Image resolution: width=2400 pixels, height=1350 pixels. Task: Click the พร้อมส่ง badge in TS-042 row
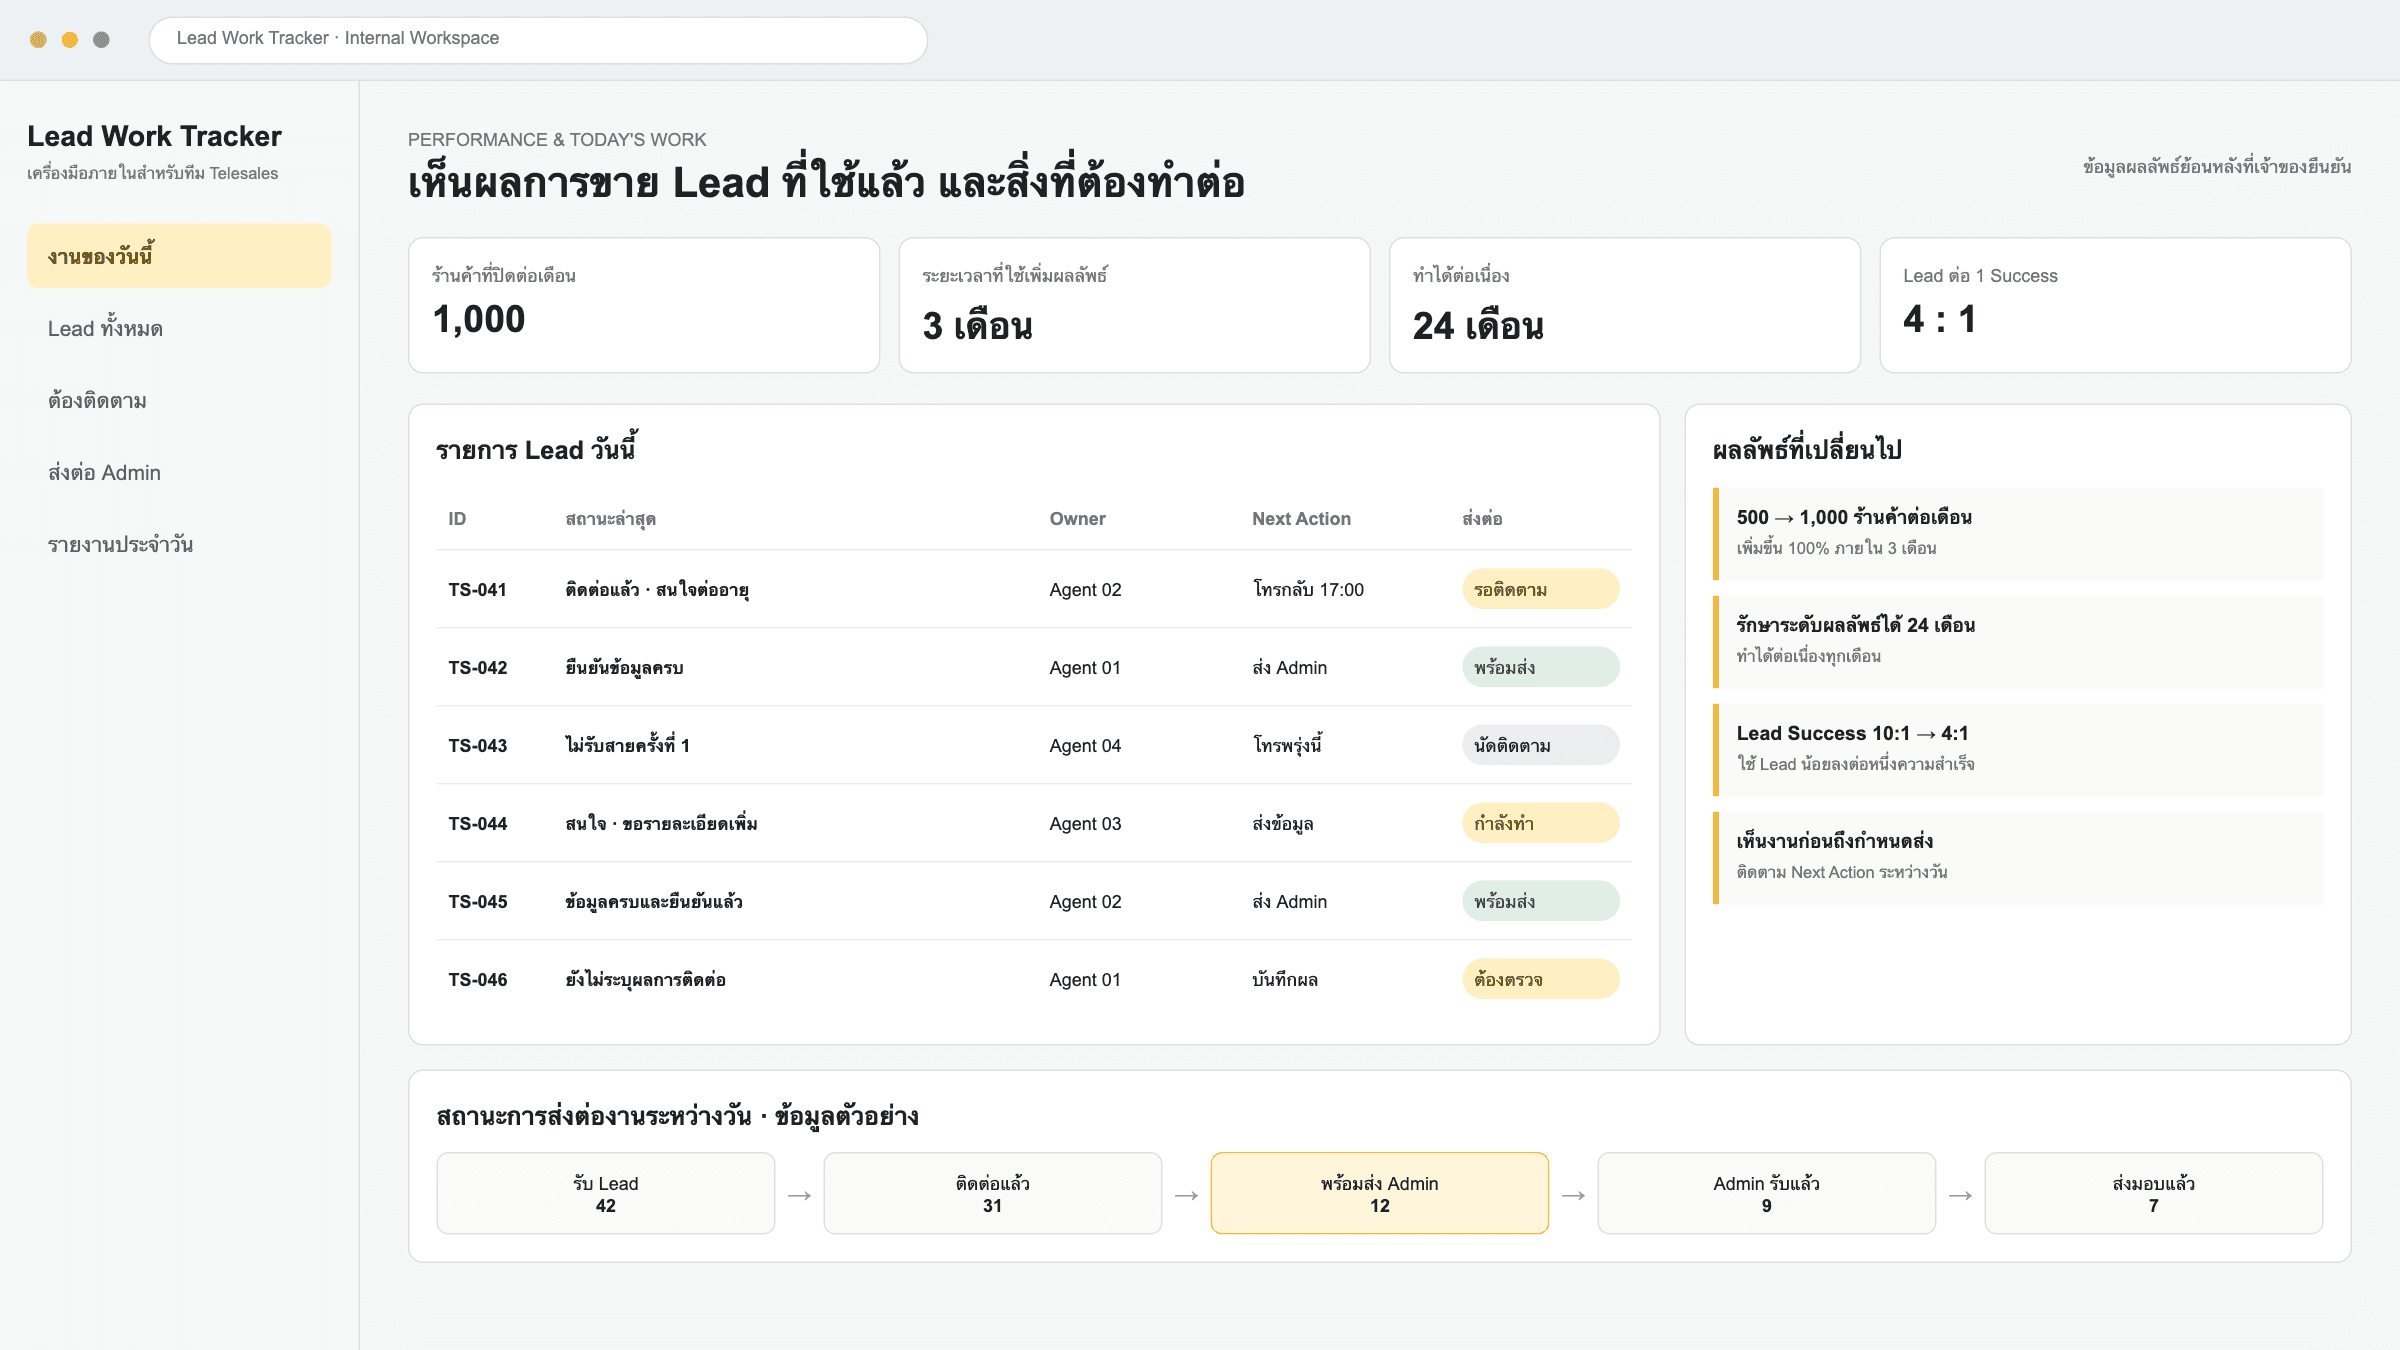pyautogui.click(x=1540, y=667)
